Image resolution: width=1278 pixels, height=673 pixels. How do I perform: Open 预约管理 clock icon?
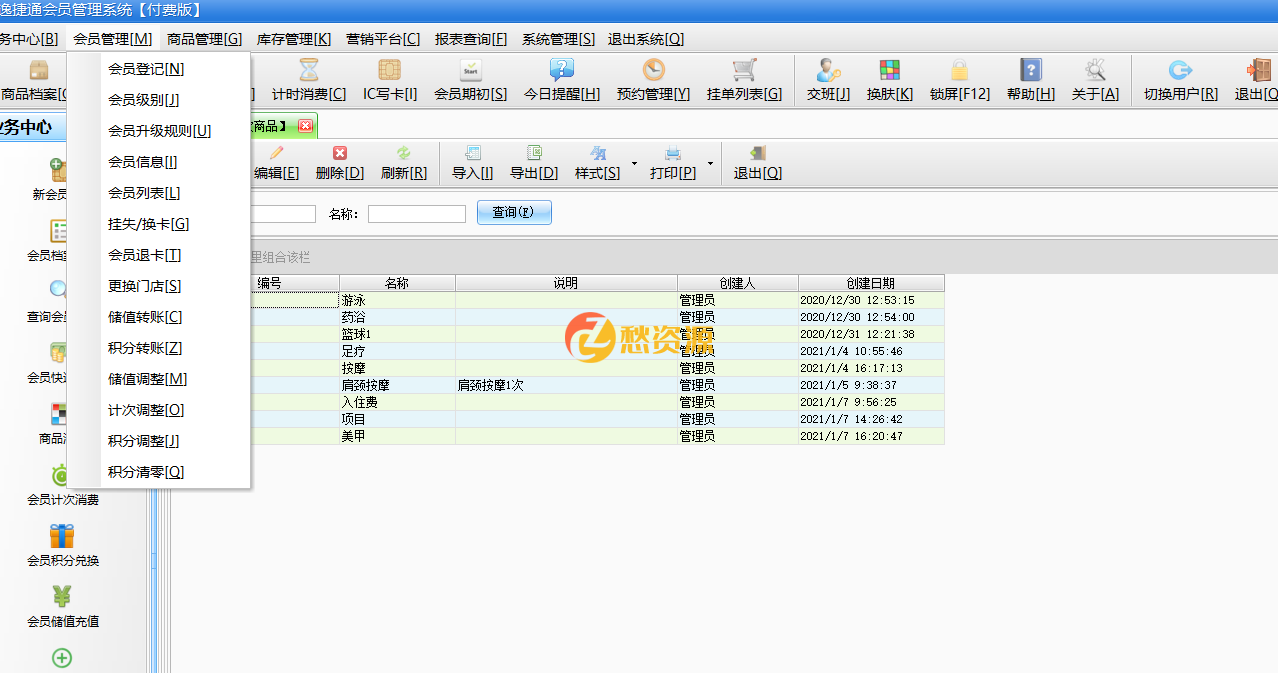pos(653,71)
